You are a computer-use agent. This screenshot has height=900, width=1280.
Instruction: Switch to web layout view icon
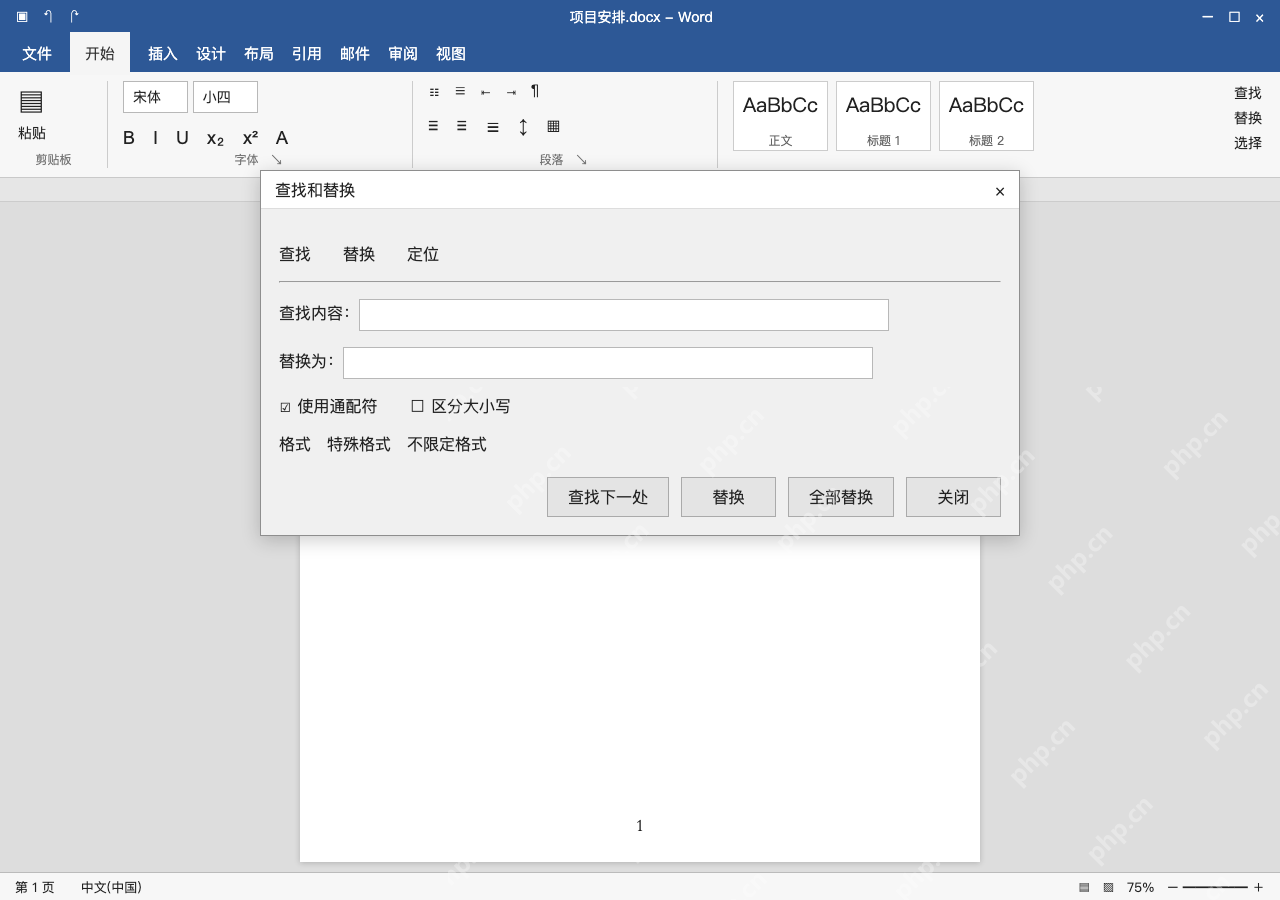pyautogui.click(x=1108, y=887)
